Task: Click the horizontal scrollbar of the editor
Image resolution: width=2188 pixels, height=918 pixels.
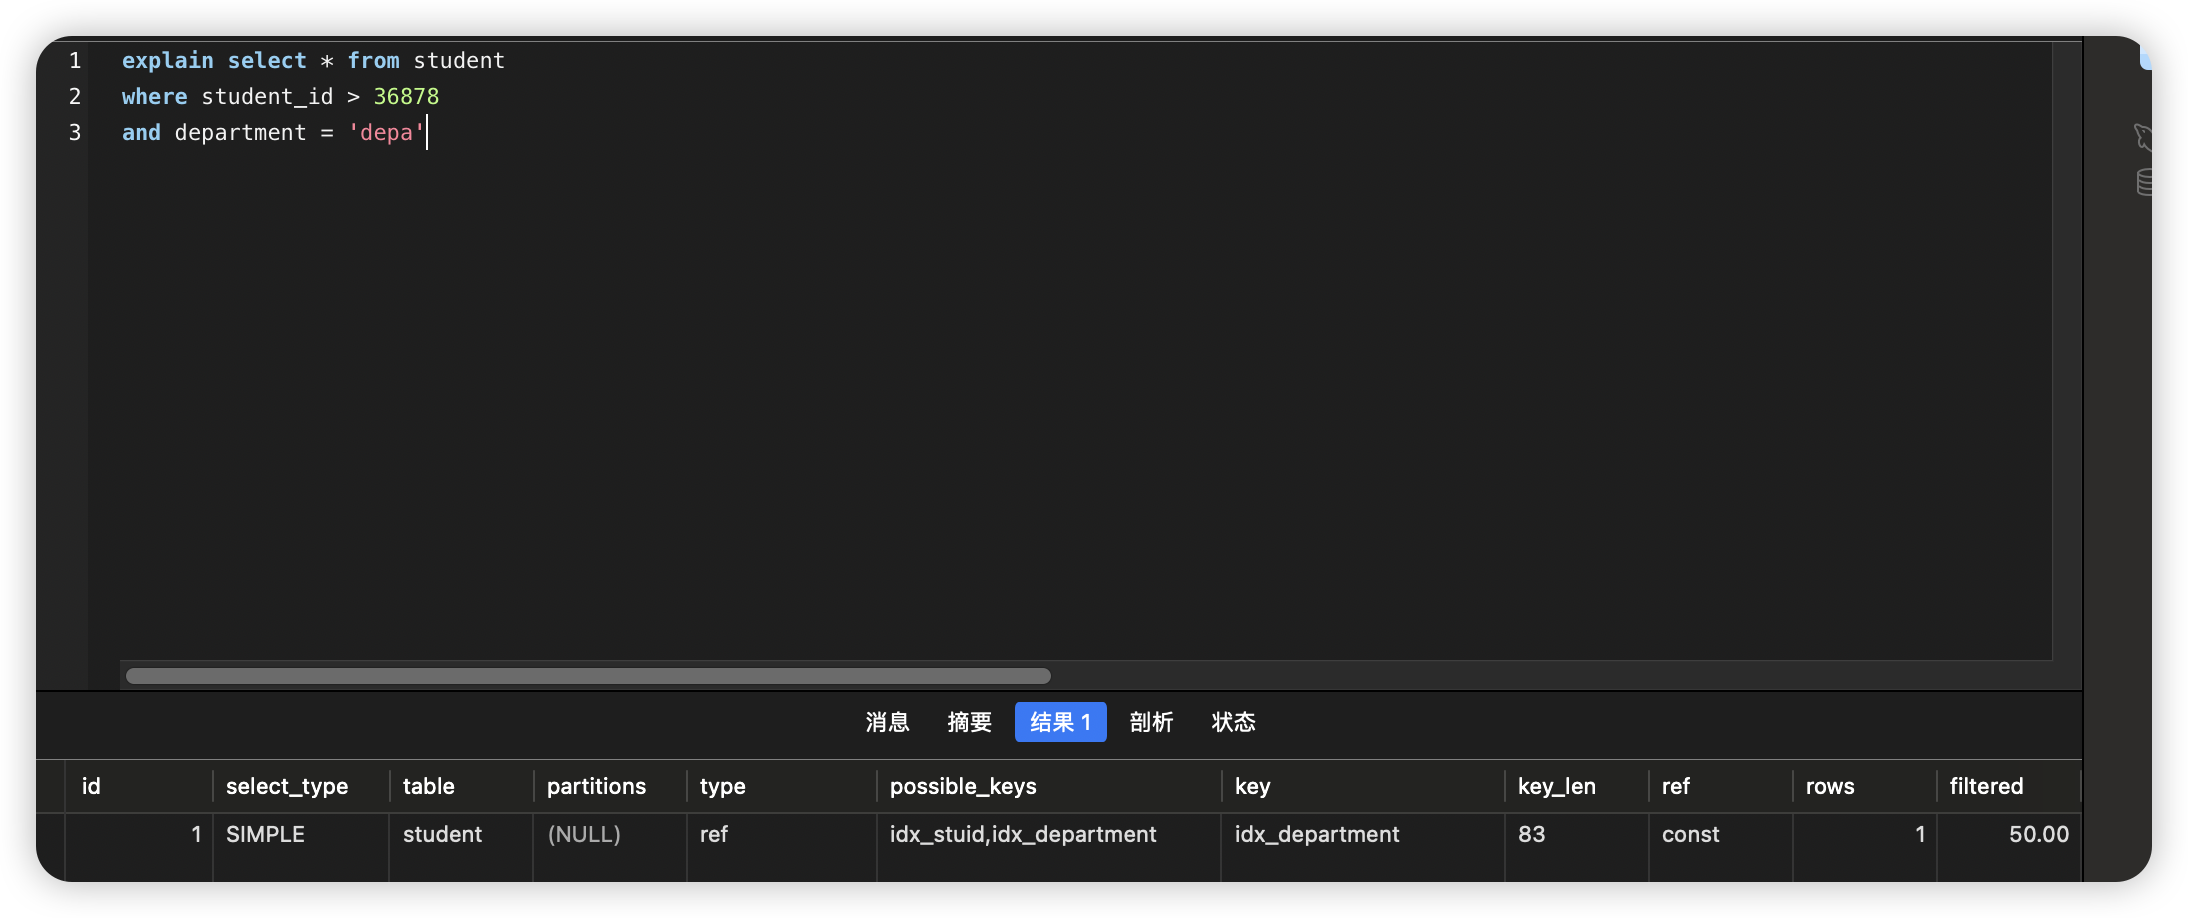Action: (x=588, y=676)
